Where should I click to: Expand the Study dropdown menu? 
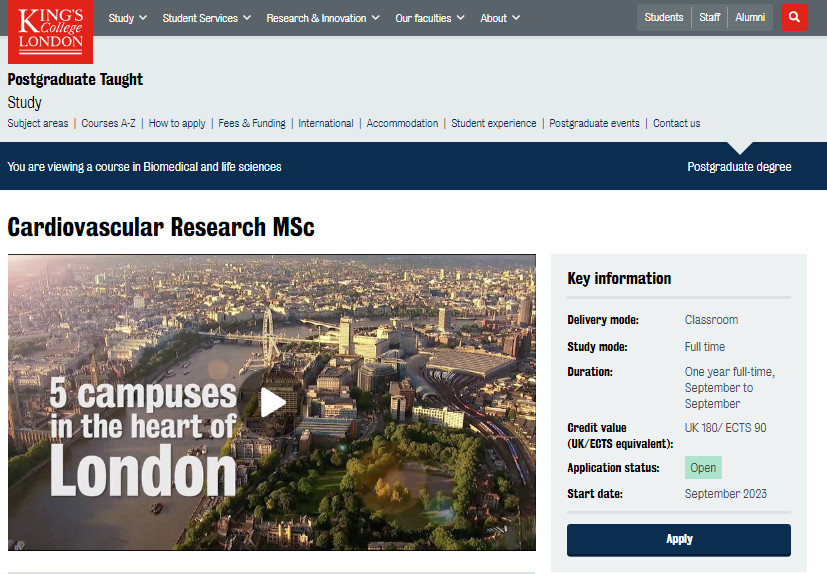pos(127,18)
